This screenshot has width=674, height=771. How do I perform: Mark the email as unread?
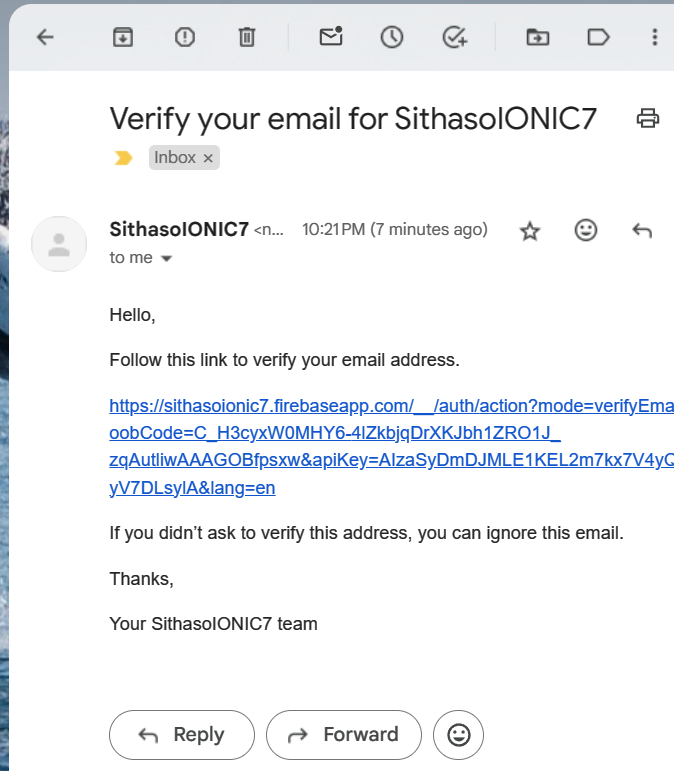coord(331,37)
